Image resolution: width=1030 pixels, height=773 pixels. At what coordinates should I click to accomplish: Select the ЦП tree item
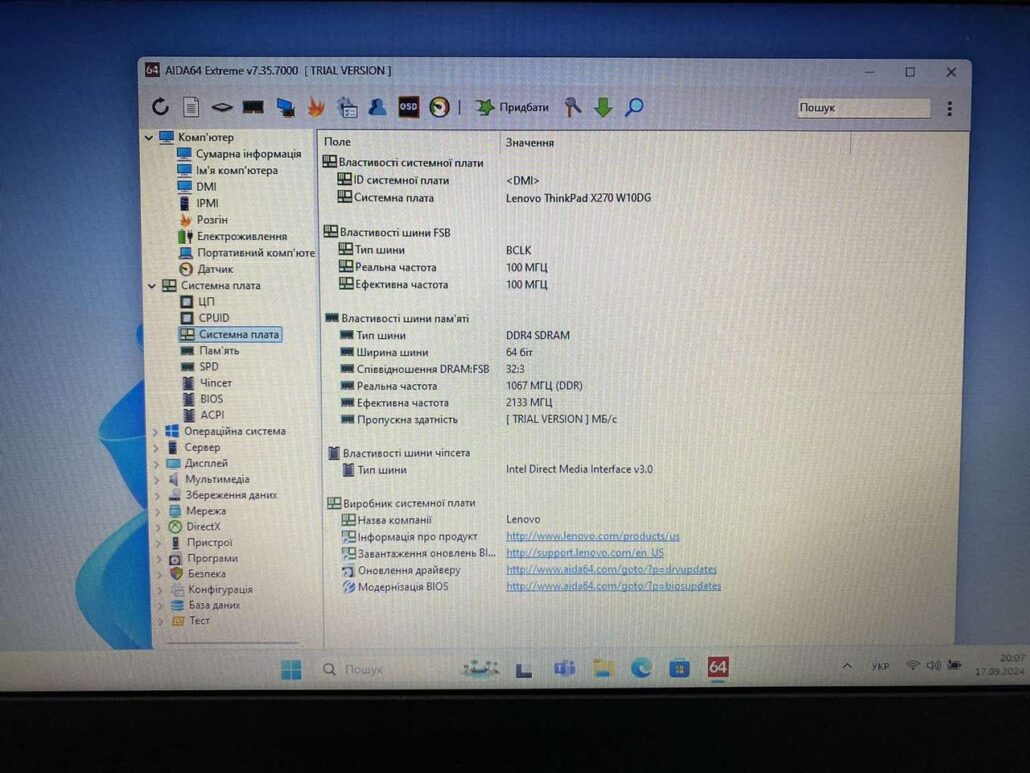(x=198, y=301)
